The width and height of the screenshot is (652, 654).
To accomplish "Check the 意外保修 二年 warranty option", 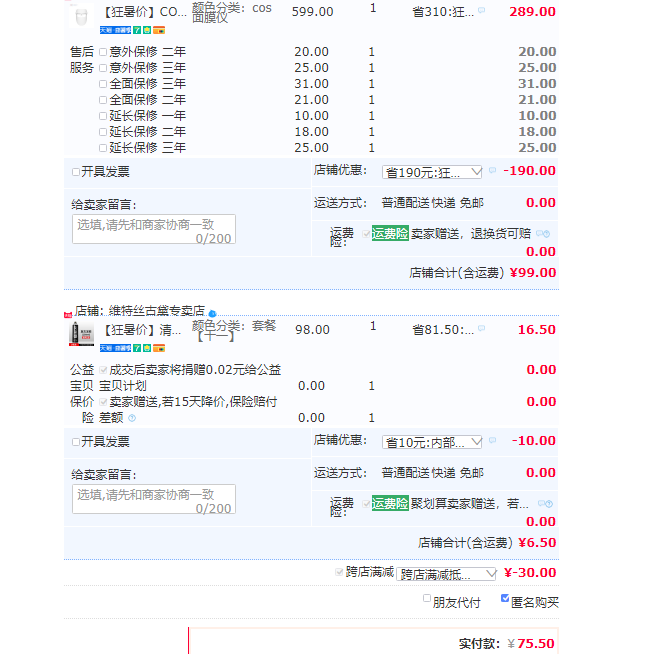I will [x=103, y=52].
